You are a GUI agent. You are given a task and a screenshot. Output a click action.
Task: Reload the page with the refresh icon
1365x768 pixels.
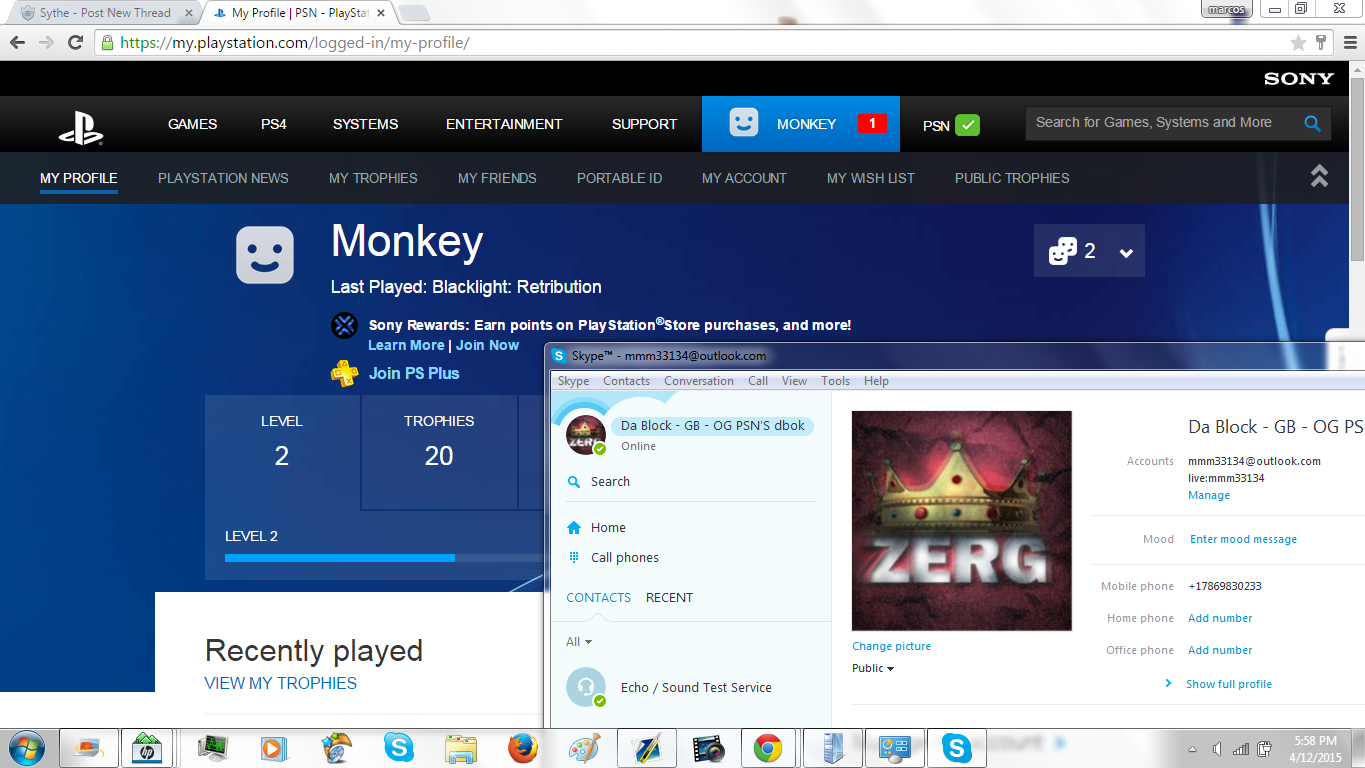[75, 42]
